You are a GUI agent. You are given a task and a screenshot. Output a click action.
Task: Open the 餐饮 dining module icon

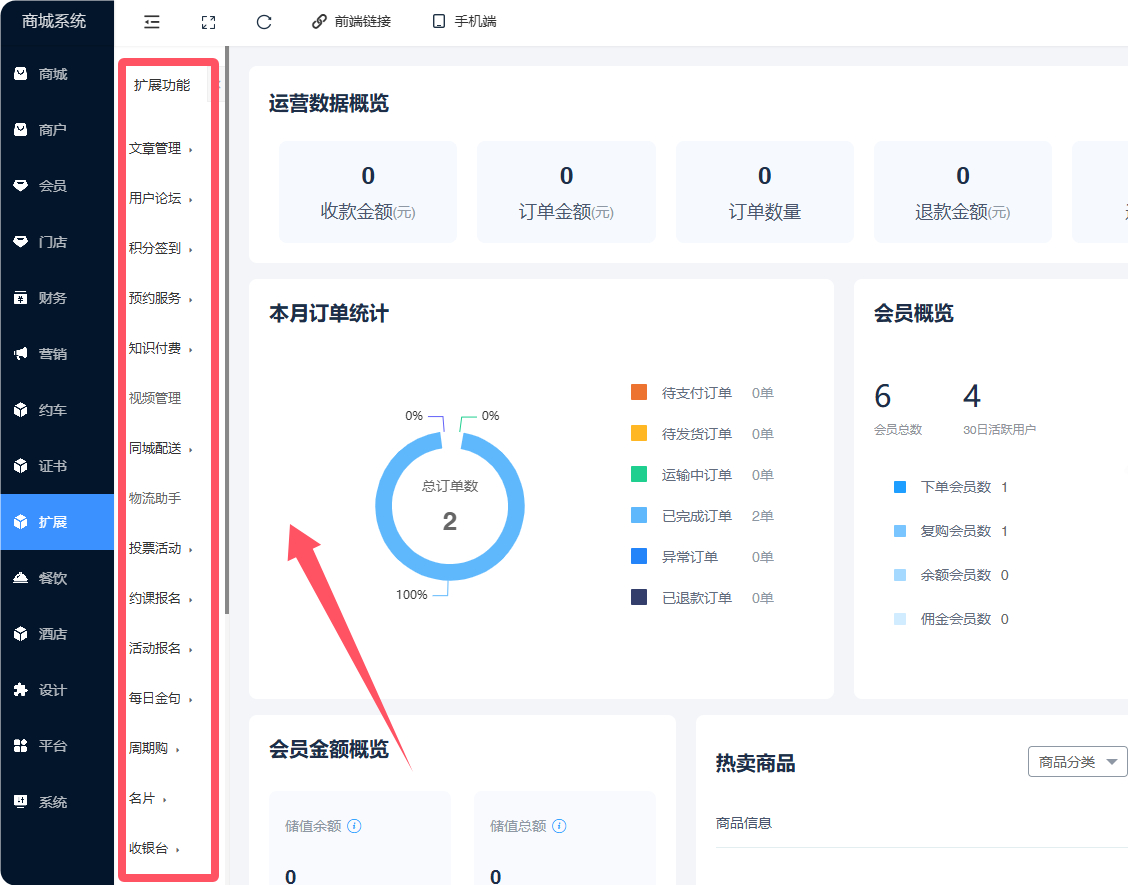pos(36,578)
